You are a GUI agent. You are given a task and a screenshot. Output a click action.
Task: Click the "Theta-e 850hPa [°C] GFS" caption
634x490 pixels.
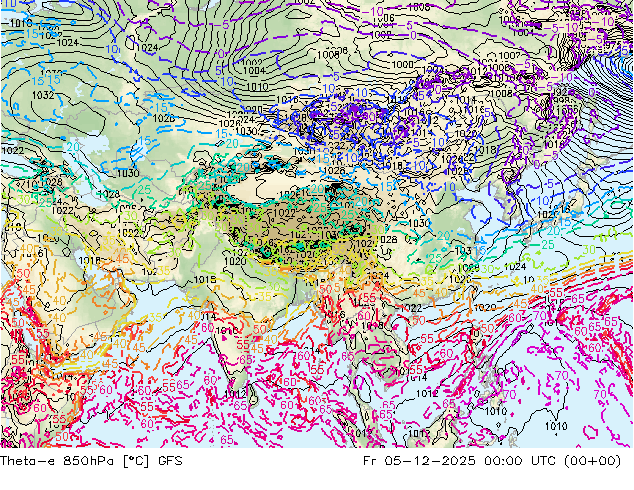click(x=91, y=461)
